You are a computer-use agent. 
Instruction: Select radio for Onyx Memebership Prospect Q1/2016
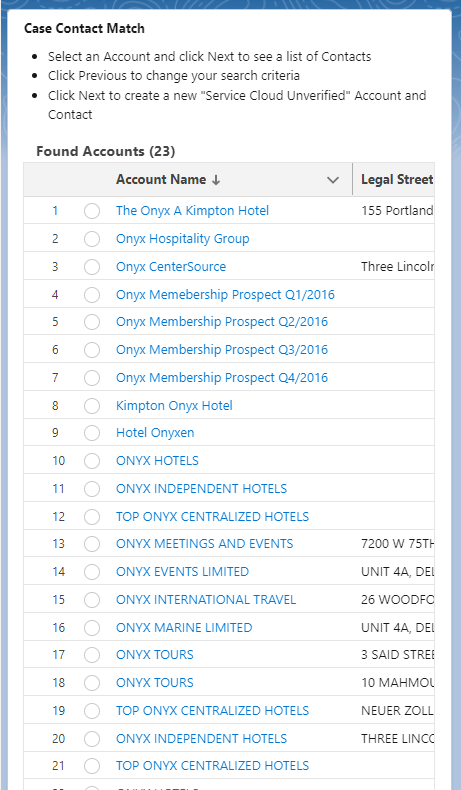92,295
